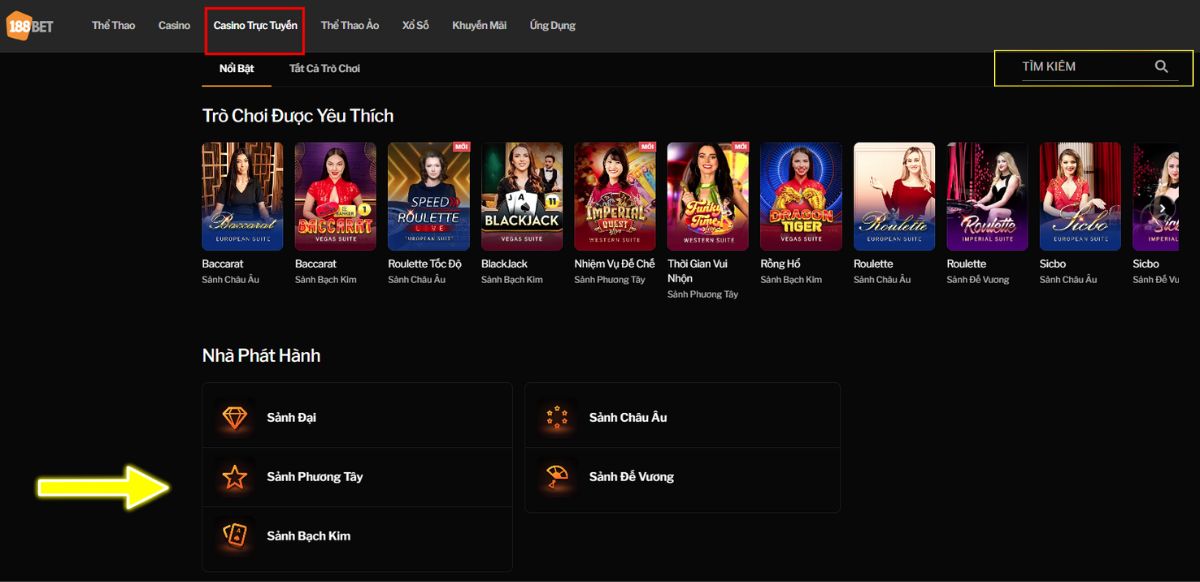This screenshot has width=1200, height=582.
Task: Select the Roulette Imperial Suite thumbnail
Action: (987, 196)
